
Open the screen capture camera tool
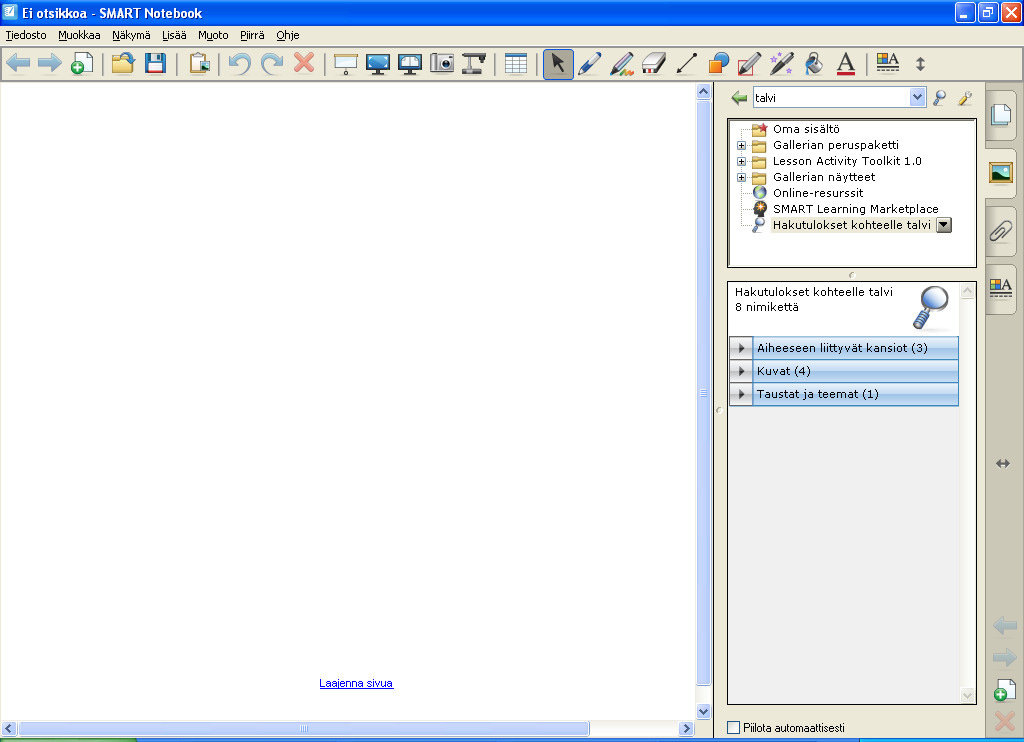(x=441, y=63)
